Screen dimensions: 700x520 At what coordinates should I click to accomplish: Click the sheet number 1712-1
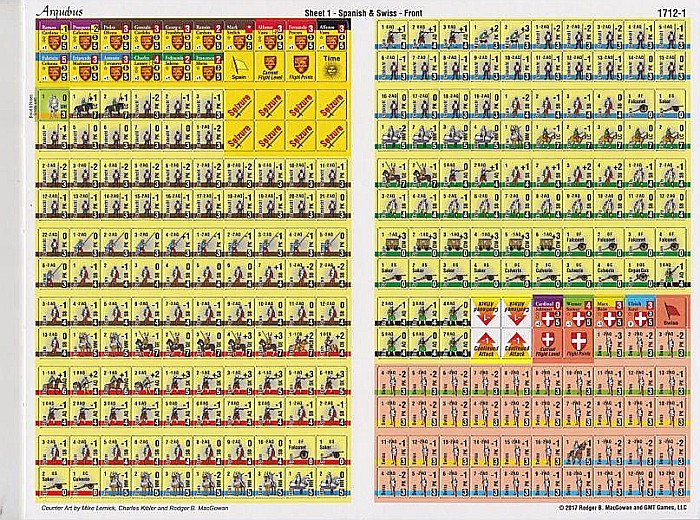coord(671,13)
